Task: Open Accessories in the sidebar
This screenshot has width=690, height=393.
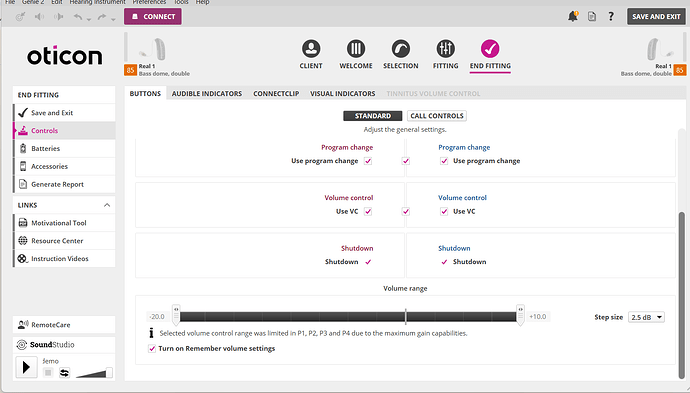Action: [x=64, y=166]
